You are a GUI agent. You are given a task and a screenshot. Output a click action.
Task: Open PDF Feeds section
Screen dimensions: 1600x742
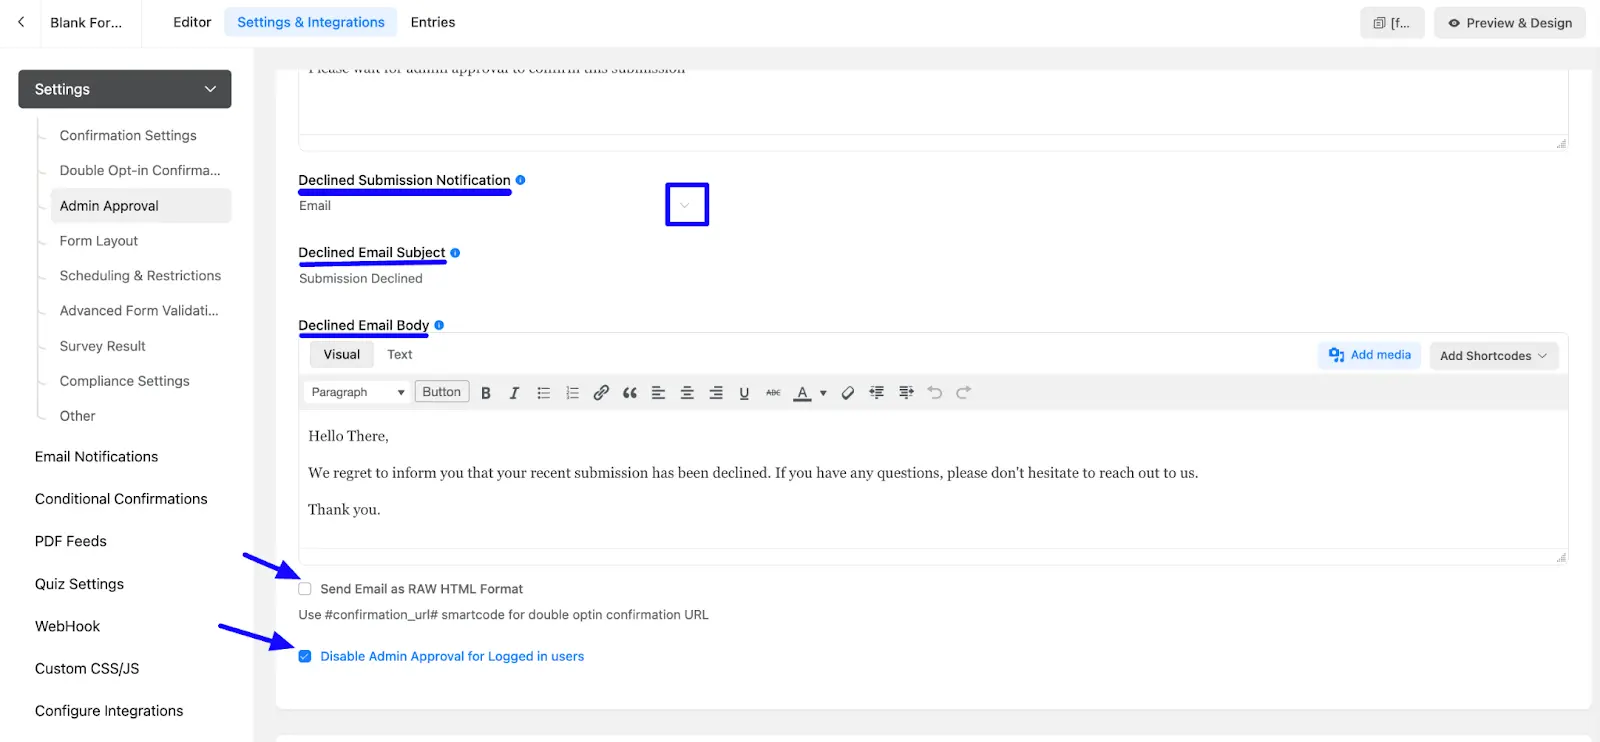tap(71, 541)
